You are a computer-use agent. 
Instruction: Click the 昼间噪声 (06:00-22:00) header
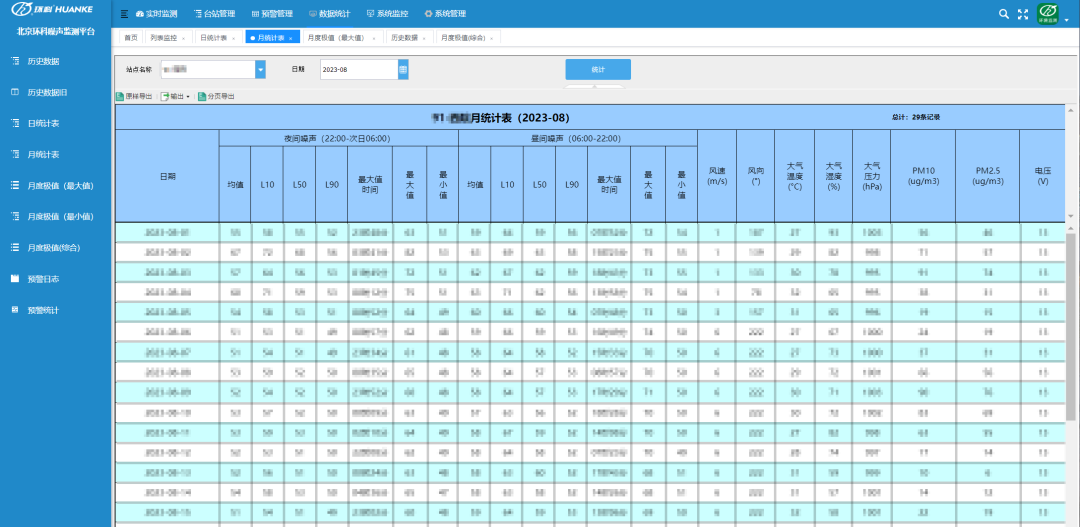tap(578, 138)
